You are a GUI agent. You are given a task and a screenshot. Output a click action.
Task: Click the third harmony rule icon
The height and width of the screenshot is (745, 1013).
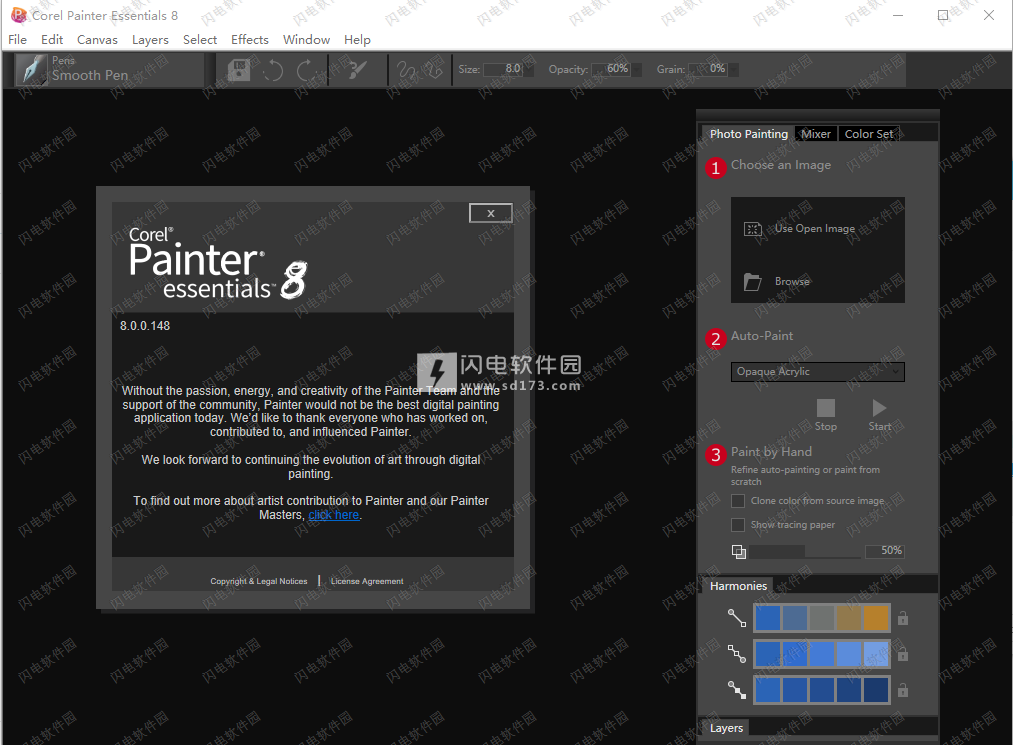(x=737, y=690)
